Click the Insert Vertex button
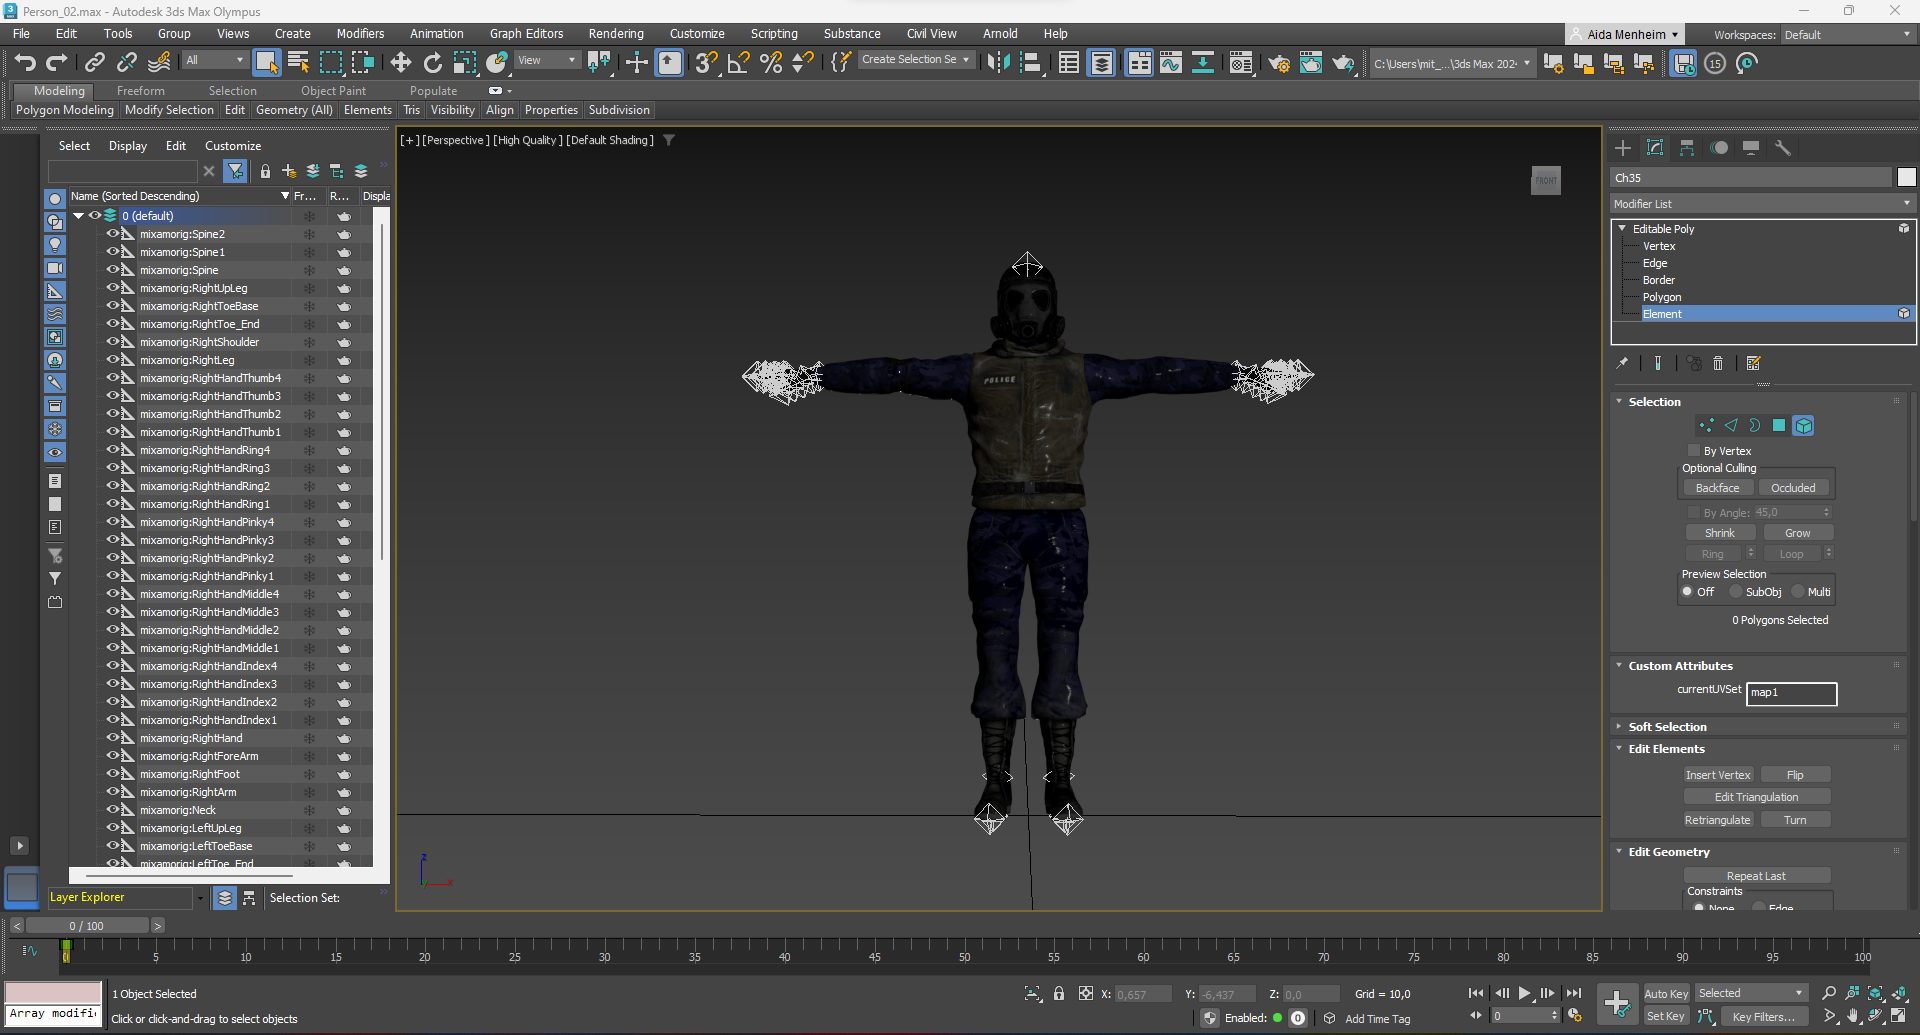Image resolution: width=1920 pixels, height=1035 pixels. click(1718, 775)
